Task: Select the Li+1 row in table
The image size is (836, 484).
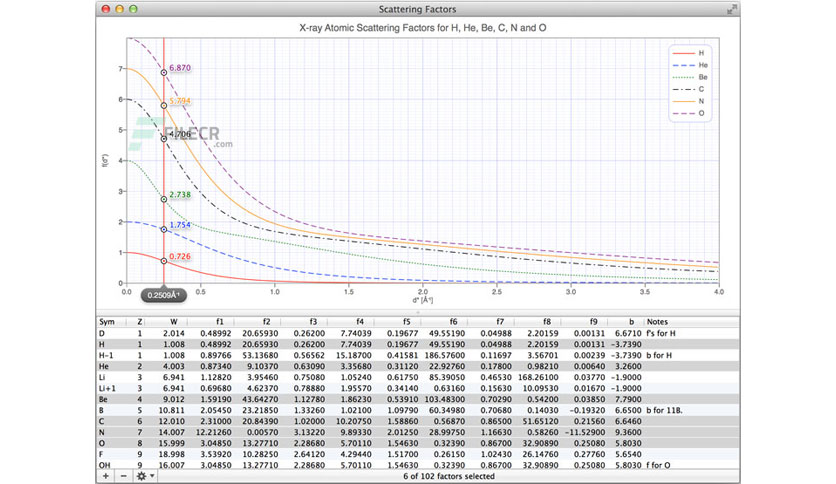Action: coord(417,388)
